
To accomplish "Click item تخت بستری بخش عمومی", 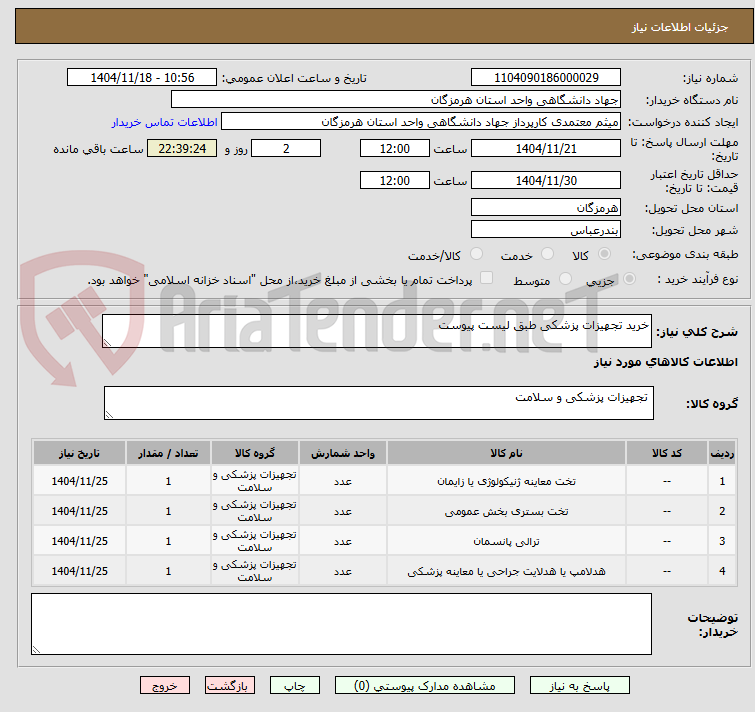I will click(x=506, y=511).
